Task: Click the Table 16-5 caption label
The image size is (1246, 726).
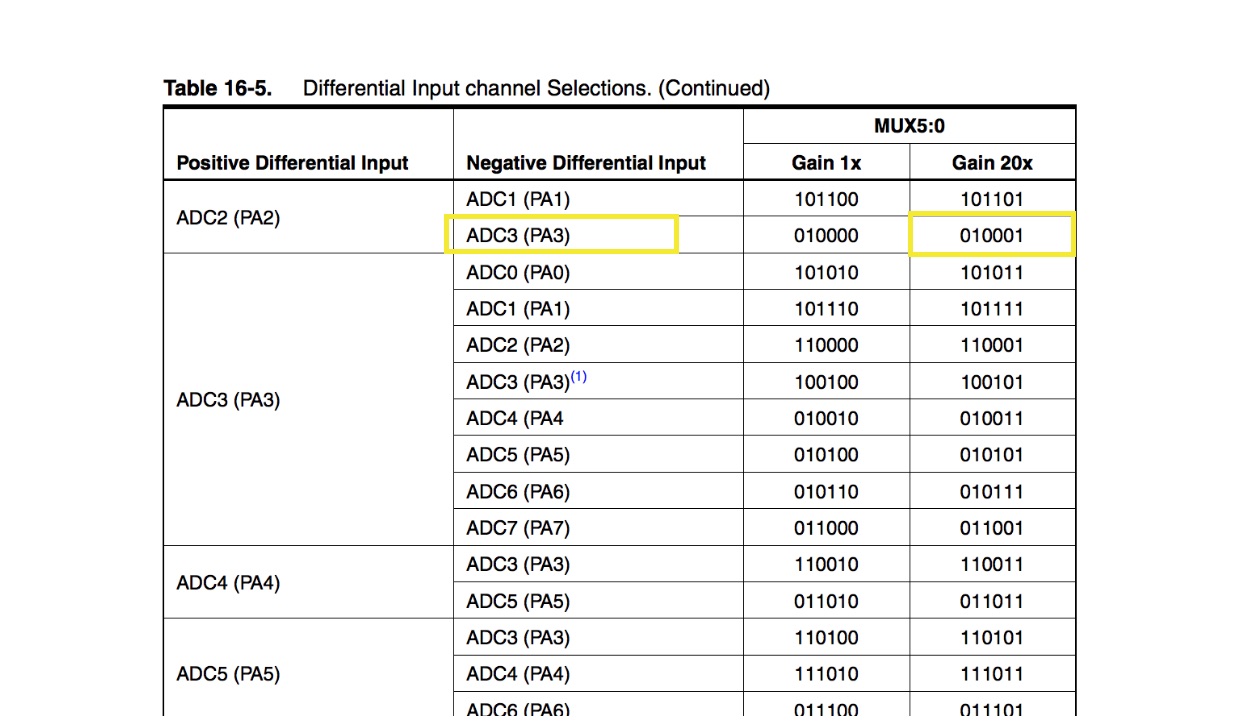Action: click(x=217, y=88)
